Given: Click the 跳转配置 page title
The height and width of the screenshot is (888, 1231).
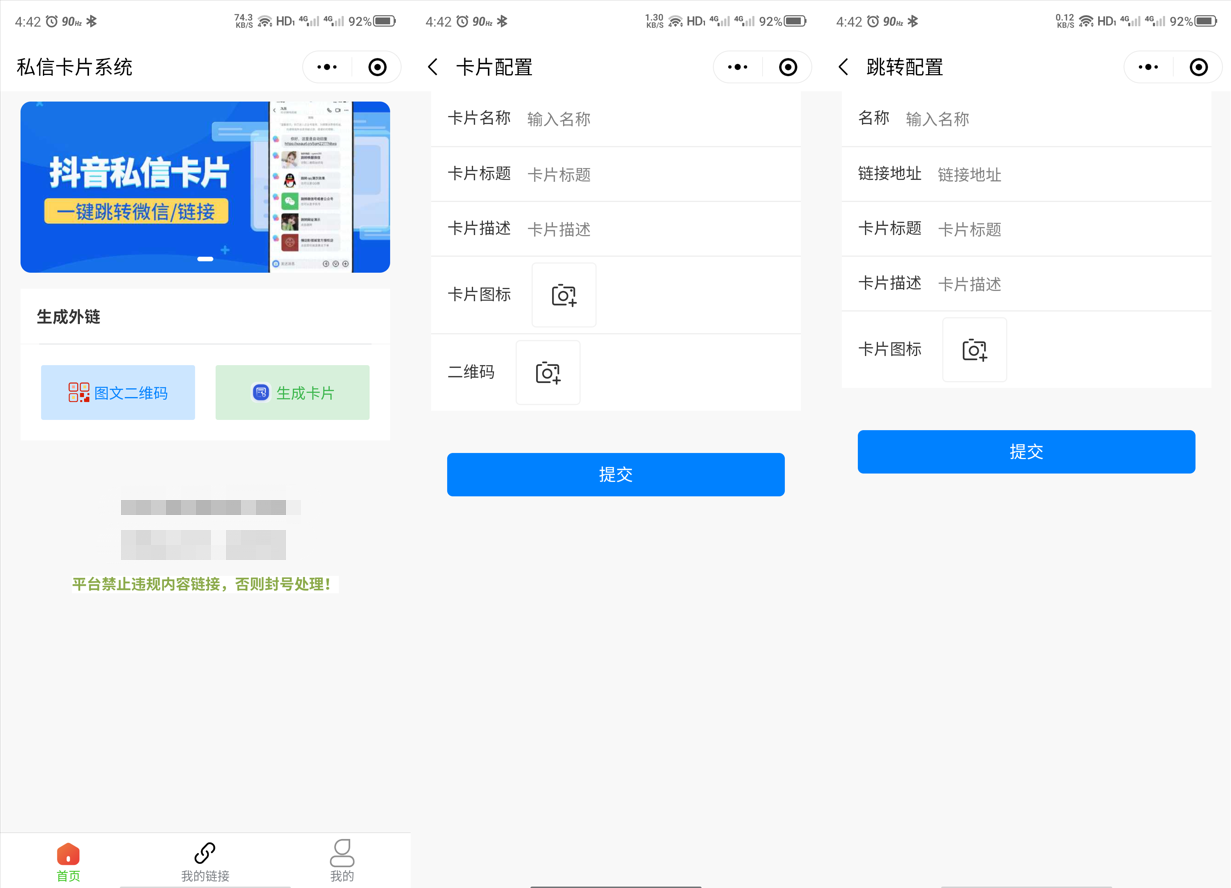Looking at the screenshot, I should [905, 67].
